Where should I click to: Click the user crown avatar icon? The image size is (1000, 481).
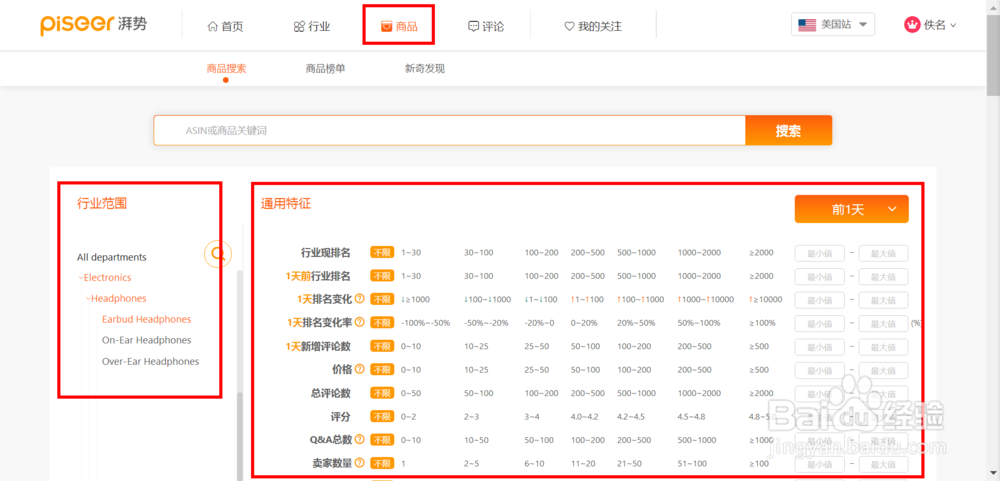coord(912,25)
